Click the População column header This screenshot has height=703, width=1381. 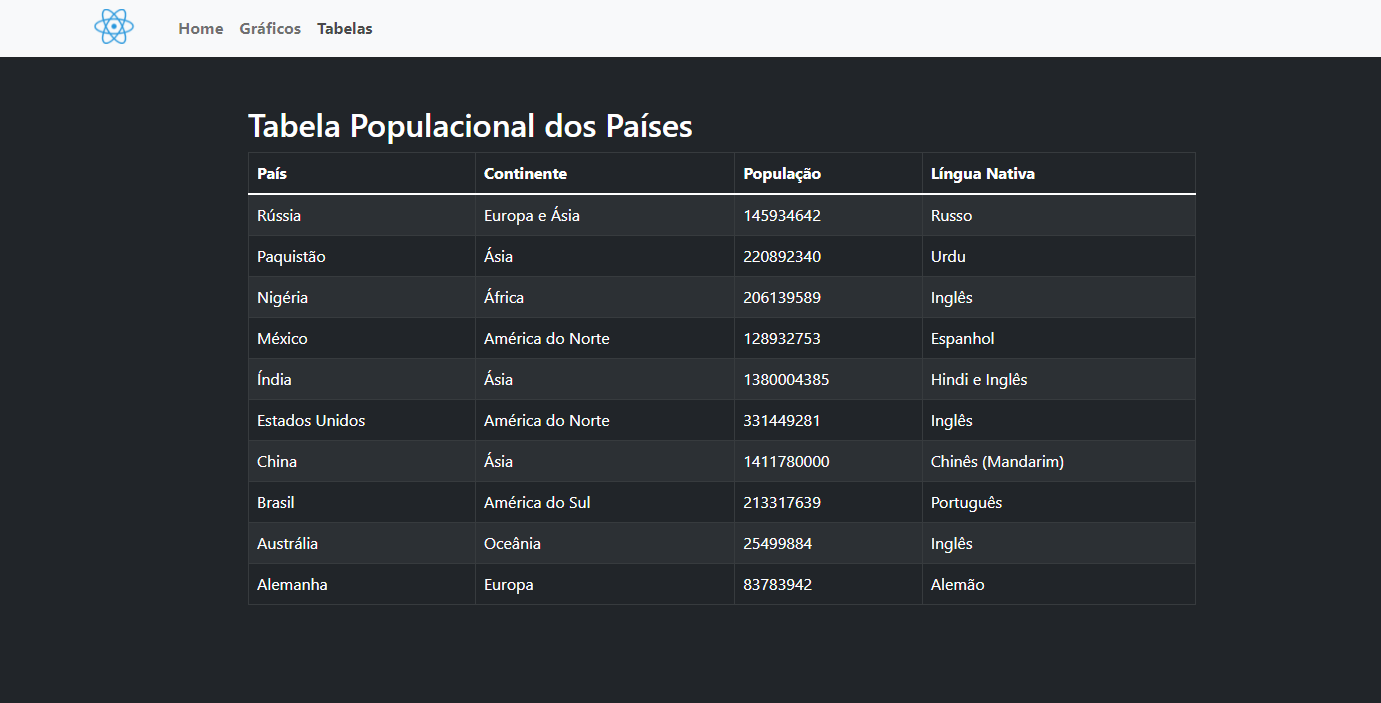point(782,173)
